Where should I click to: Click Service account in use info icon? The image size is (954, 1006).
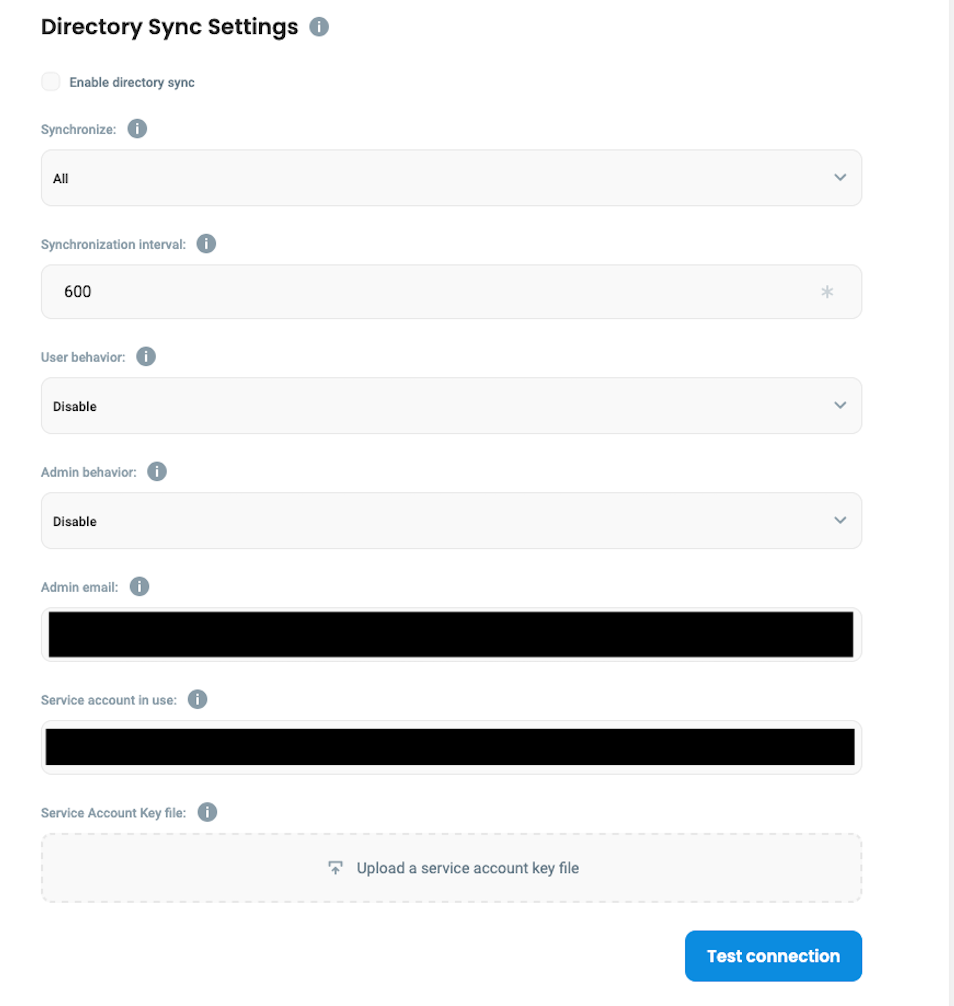pos(198,700)
